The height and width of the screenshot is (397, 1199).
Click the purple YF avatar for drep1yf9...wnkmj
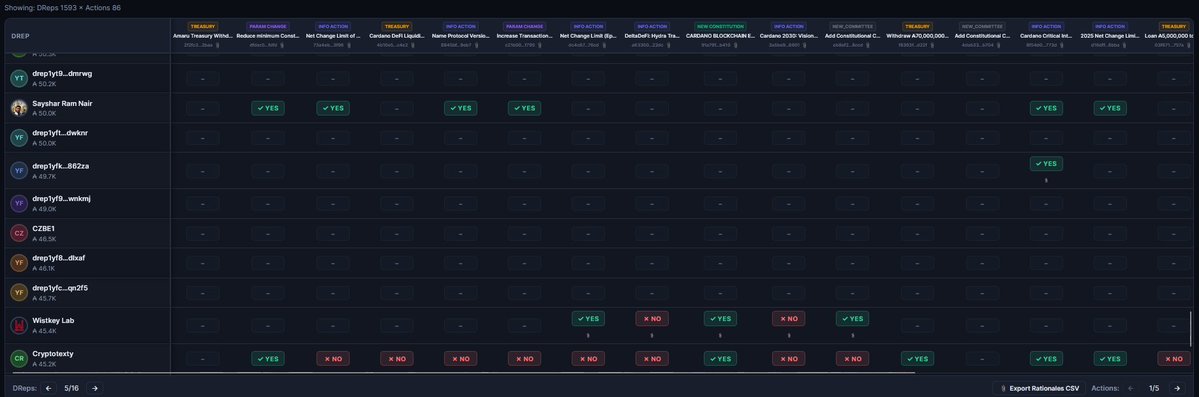click(19, 203)
